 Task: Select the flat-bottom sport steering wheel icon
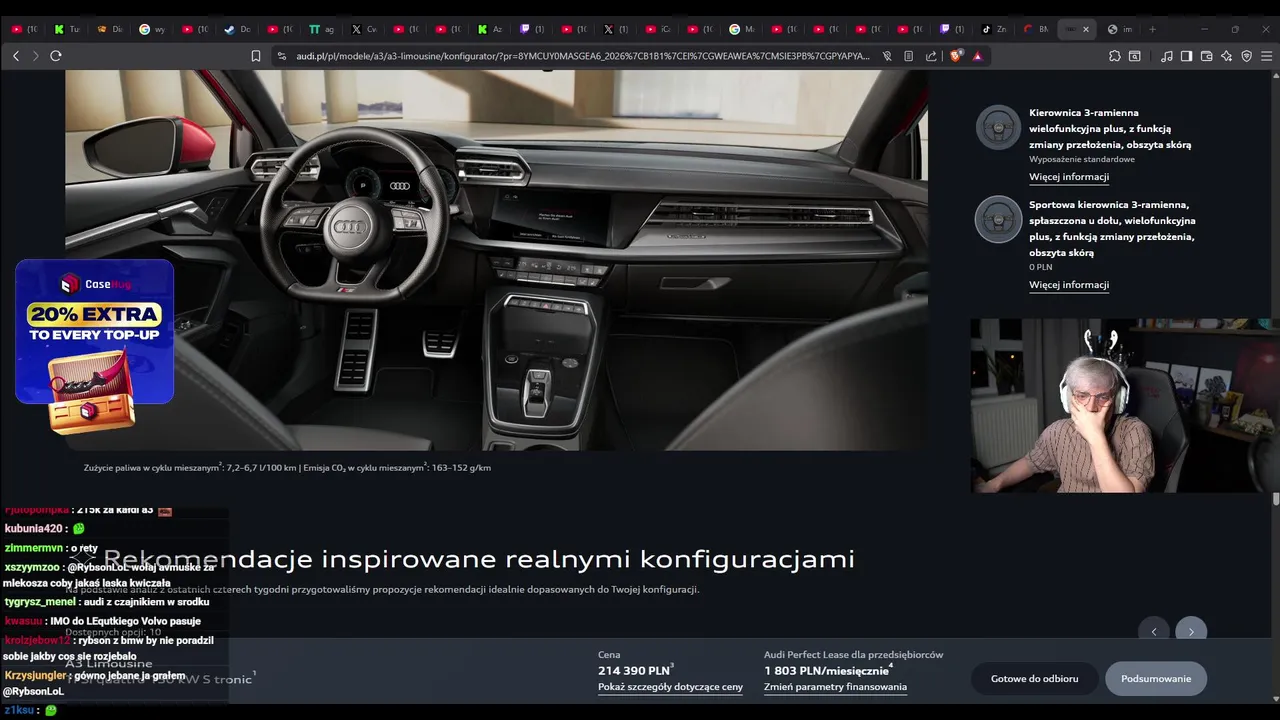[998, 219]
